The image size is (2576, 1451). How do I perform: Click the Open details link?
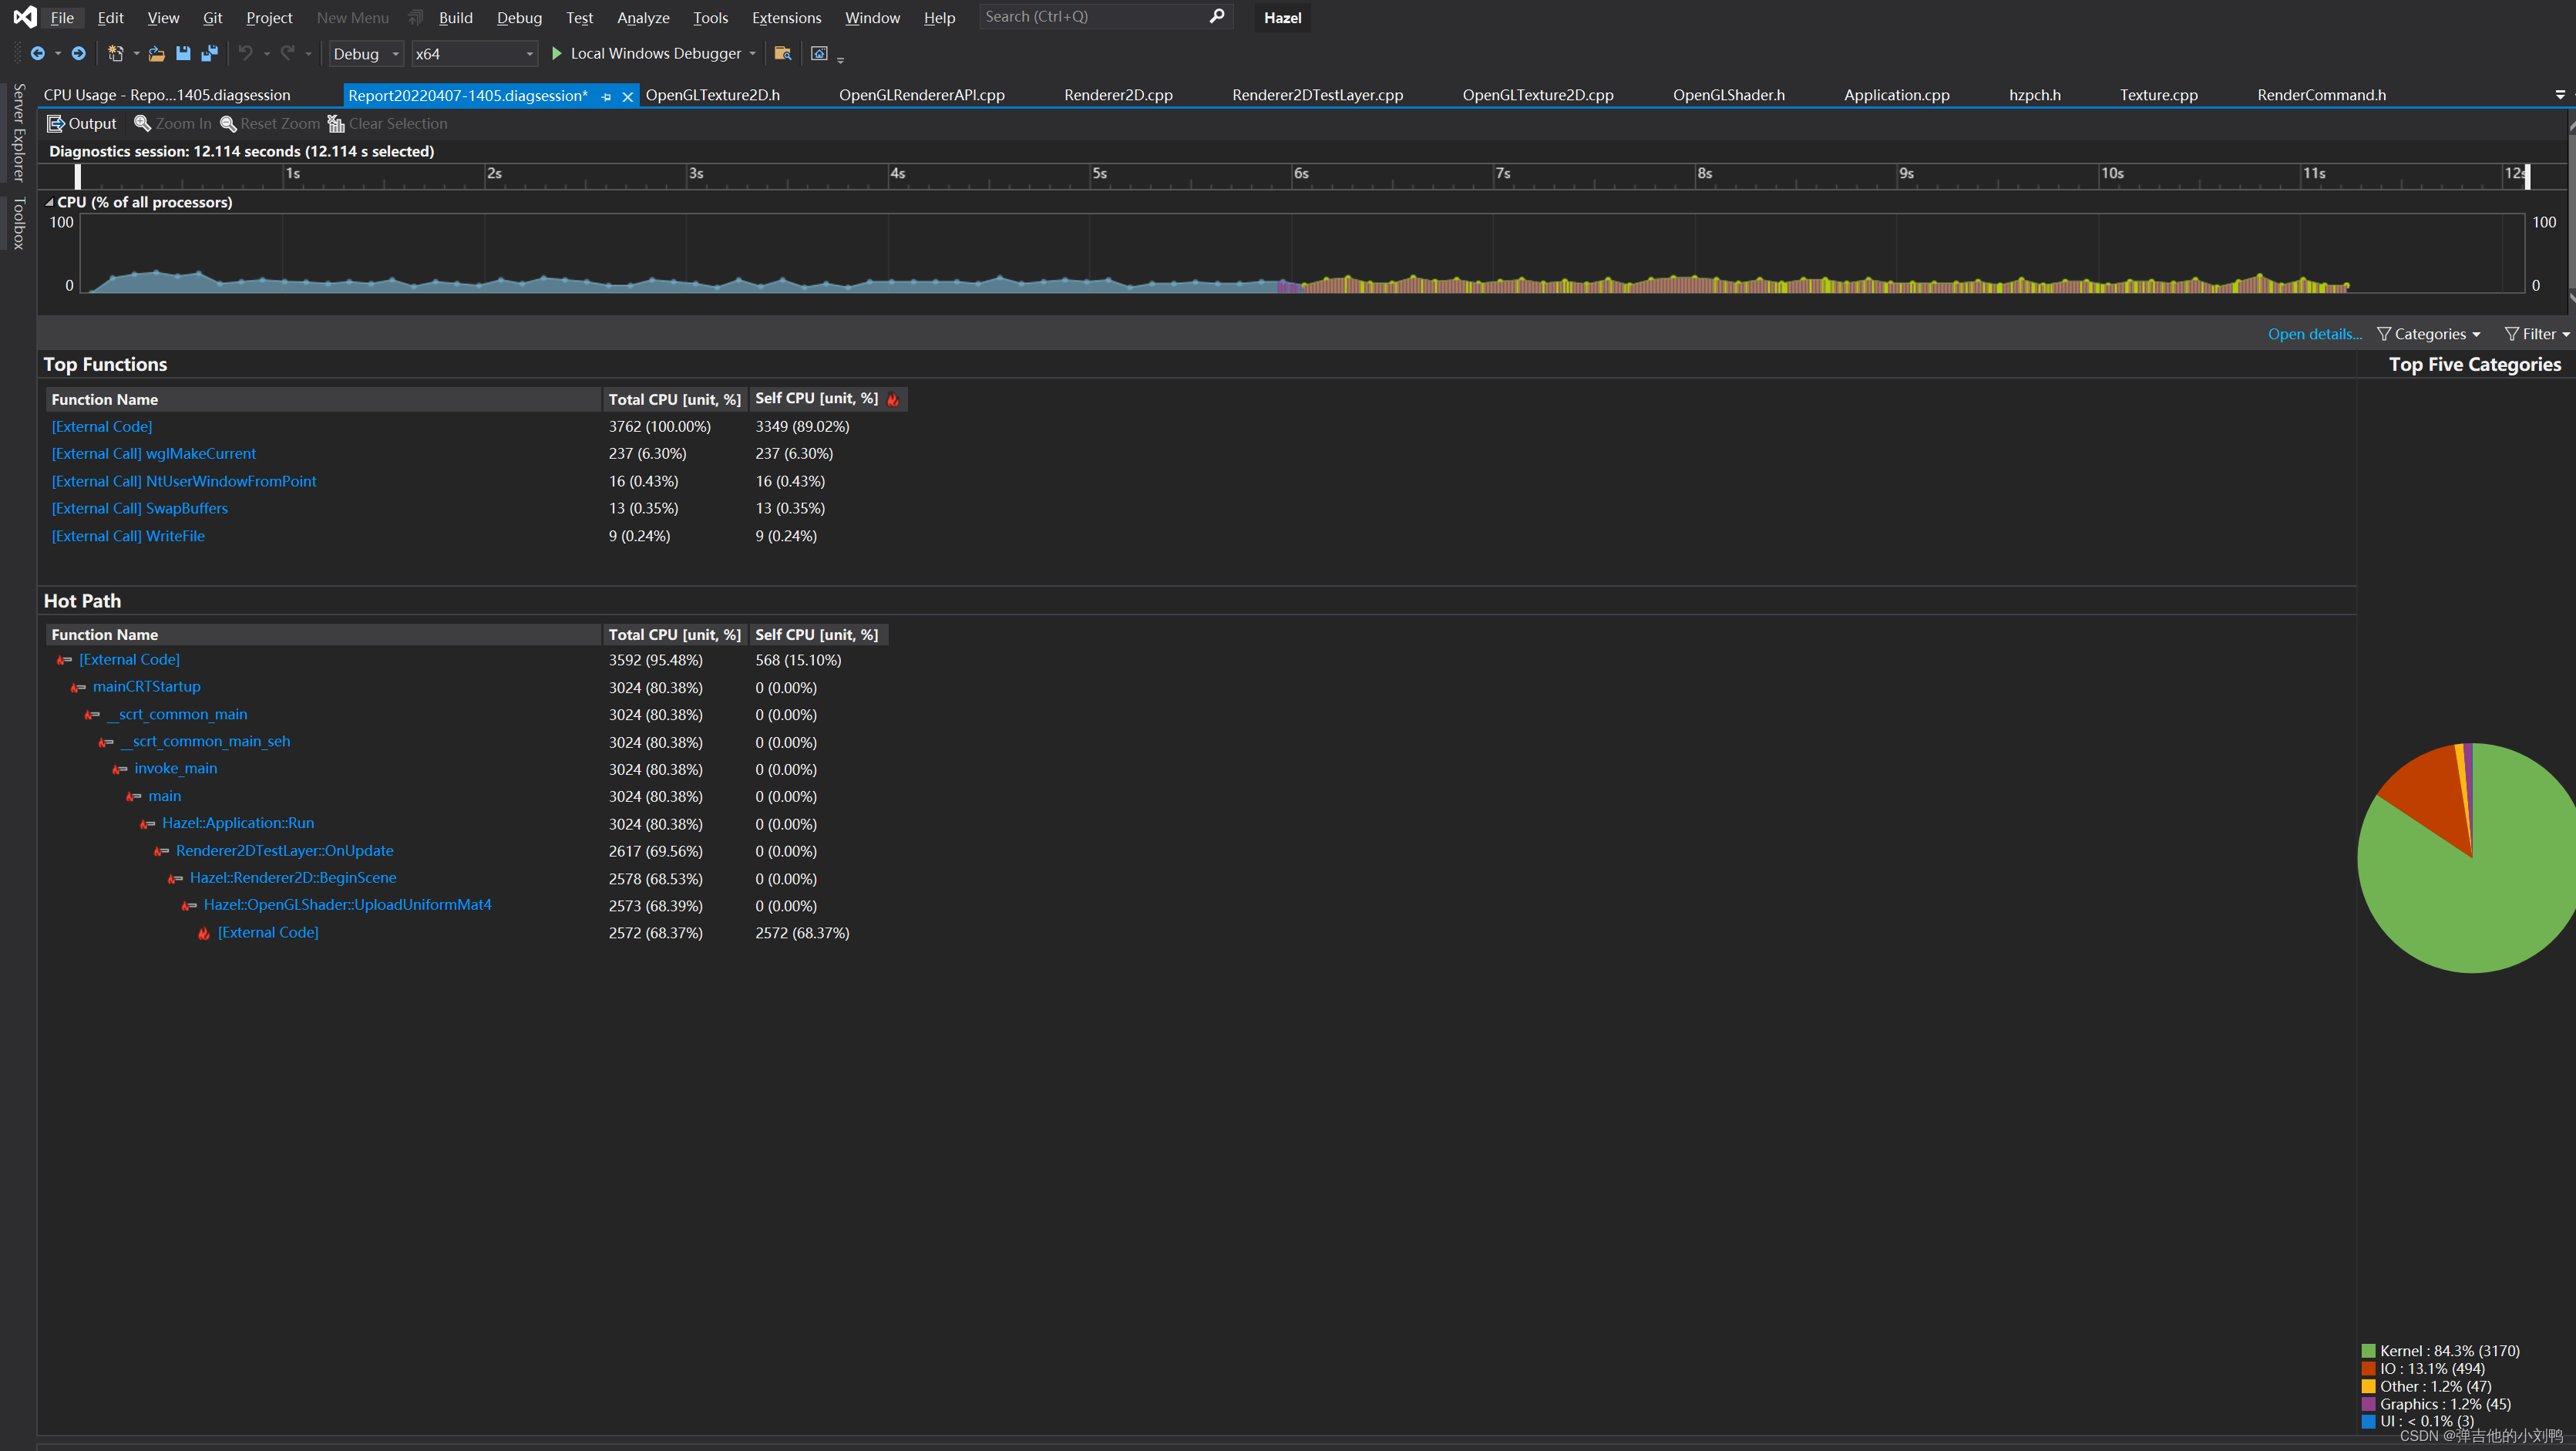pyautogui.click(x=2313, y=334)
